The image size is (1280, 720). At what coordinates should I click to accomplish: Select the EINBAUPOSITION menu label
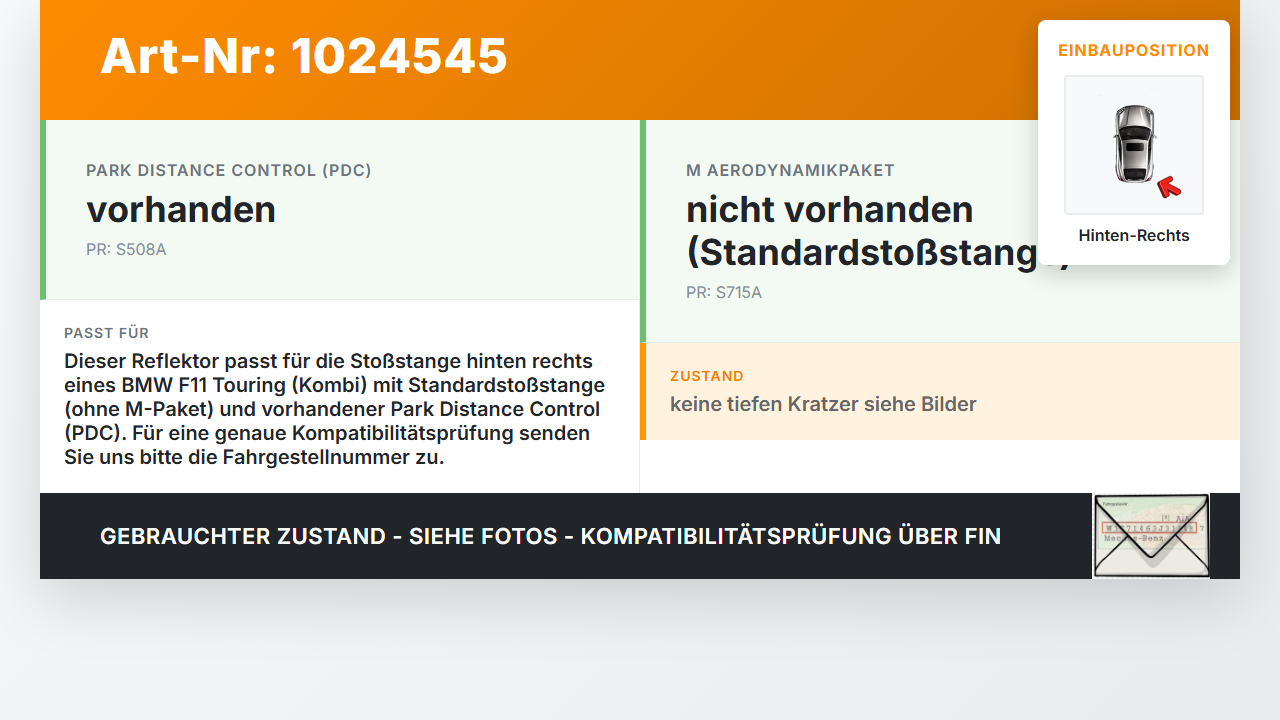[x=1133, y=49]
